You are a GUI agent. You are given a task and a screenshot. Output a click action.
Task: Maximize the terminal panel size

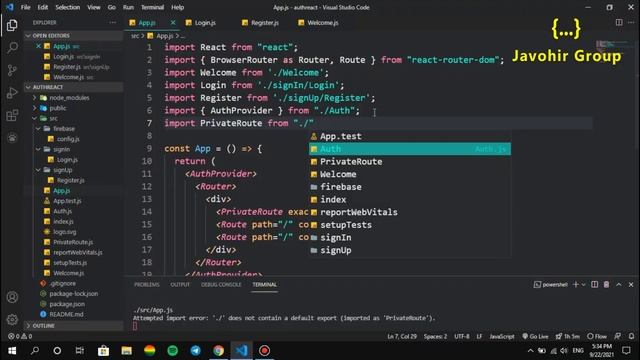click(x=619, y=284)
